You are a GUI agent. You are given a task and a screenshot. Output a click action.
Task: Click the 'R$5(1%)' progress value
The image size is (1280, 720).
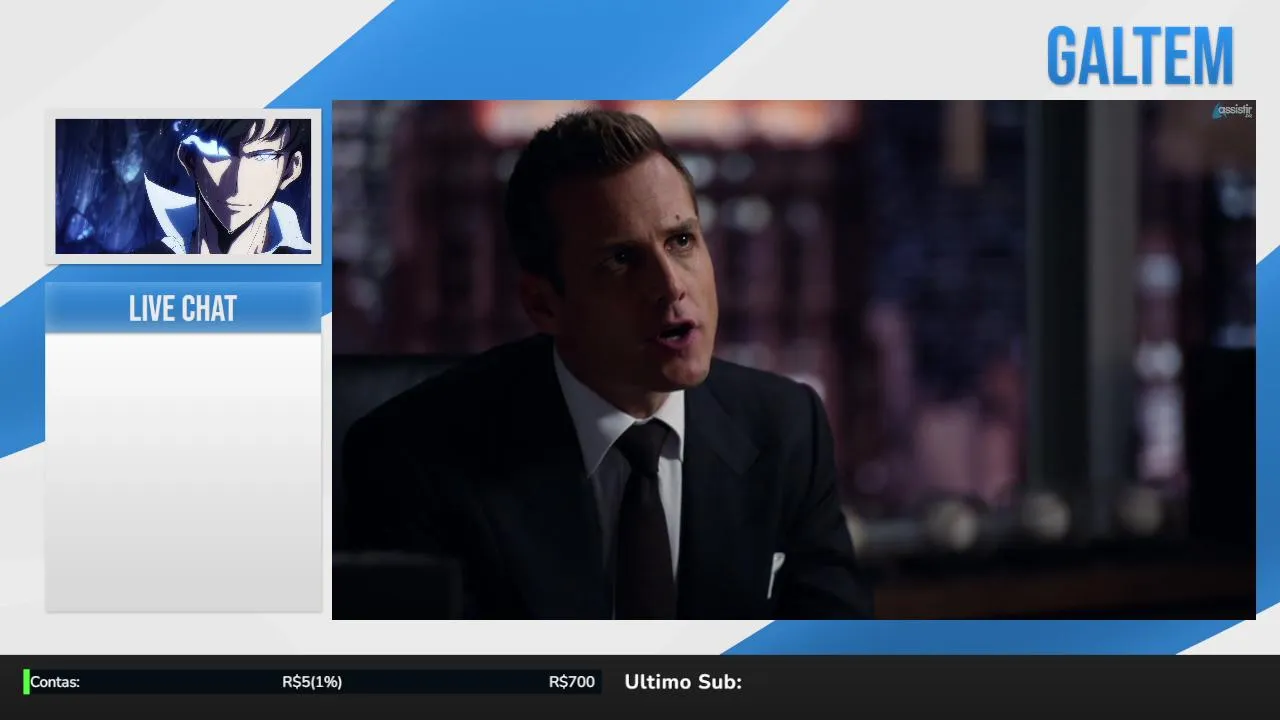point(312,682)
